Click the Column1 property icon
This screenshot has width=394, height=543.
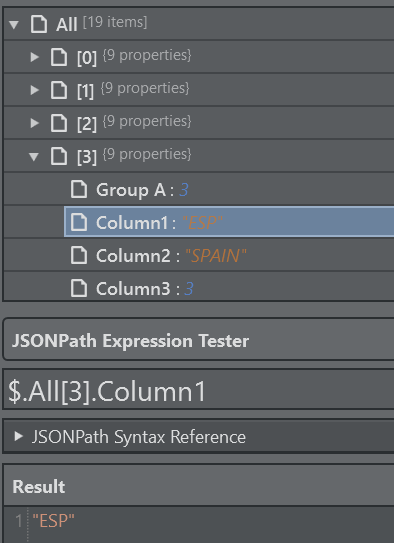(x=79, y=222)
